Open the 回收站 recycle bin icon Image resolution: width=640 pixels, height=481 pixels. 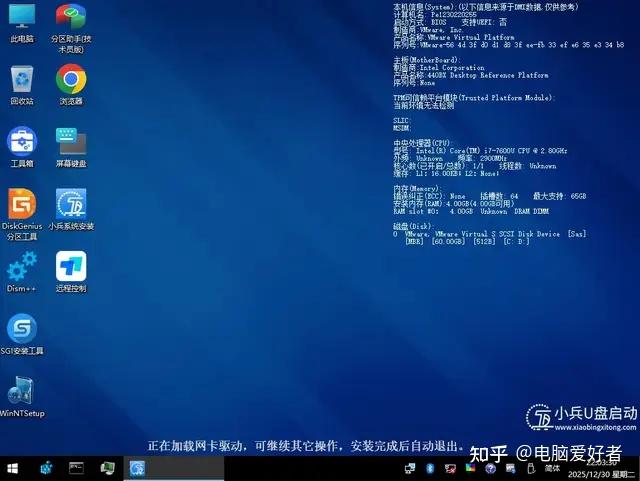22,85
